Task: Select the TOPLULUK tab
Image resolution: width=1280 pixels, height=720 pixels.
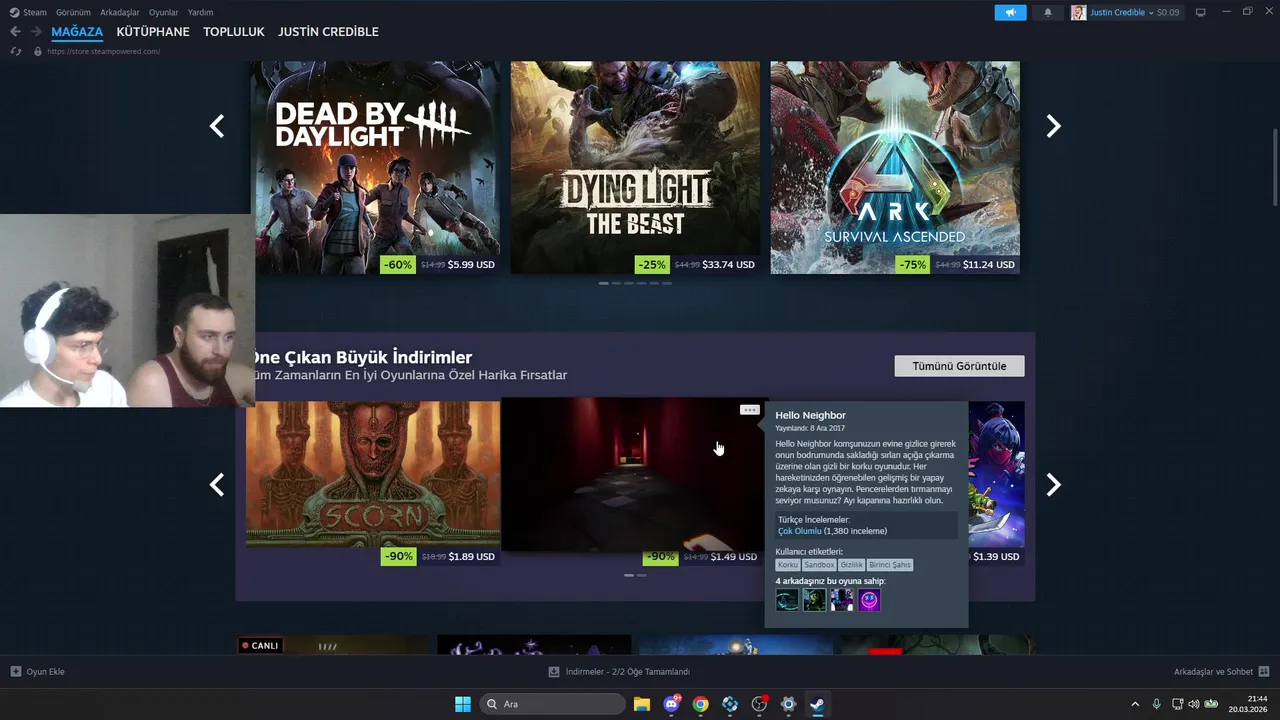Action: 234,32
